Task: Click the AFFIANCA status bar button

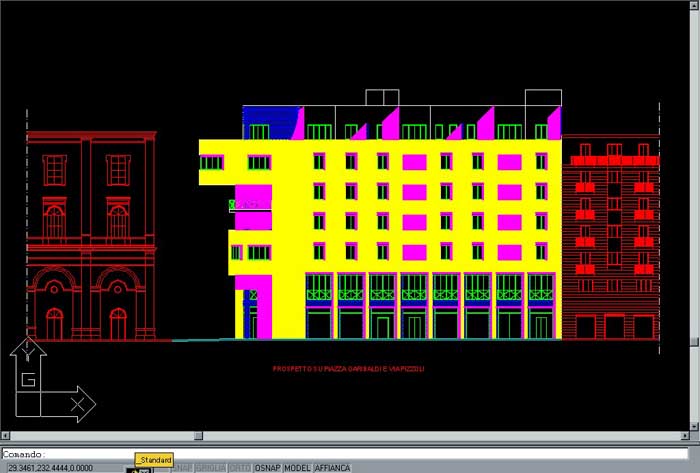Action: (332, 468)
